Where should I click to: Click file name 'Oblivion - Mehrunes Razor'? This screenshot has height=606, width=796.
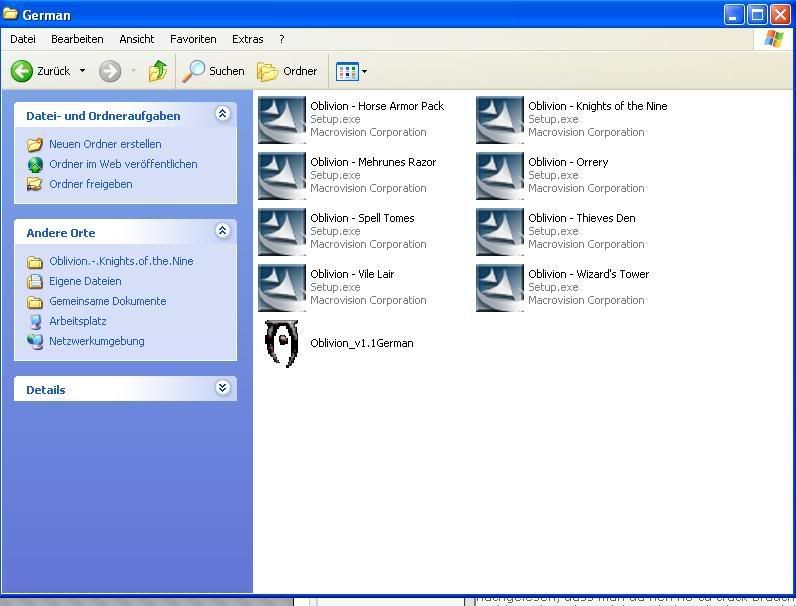pos(373,162)
